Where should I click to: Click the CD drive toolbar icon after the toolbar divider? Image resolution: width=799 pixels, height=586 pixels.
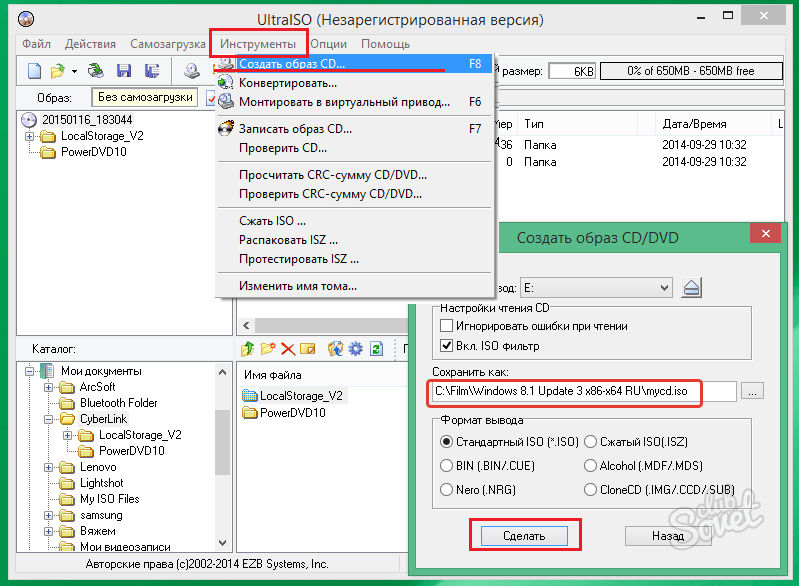(x=192, y=71)
